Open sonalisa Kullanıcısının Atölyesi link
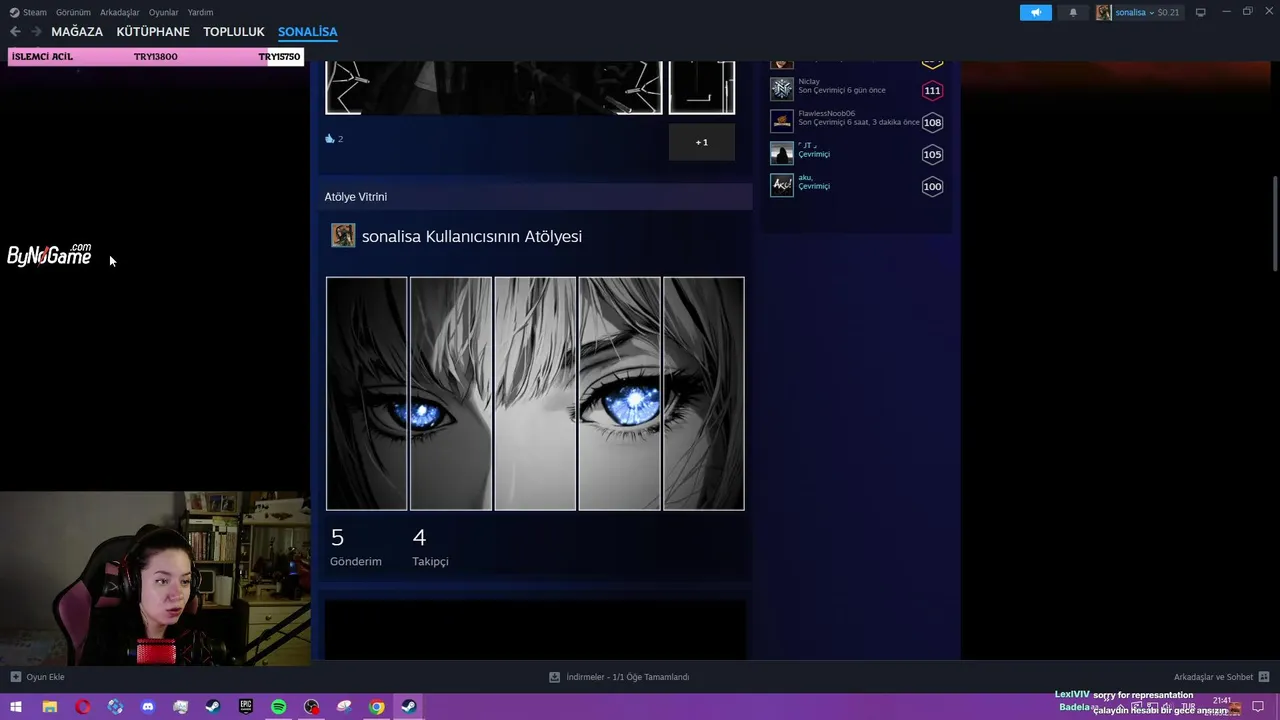 point(472,236)
